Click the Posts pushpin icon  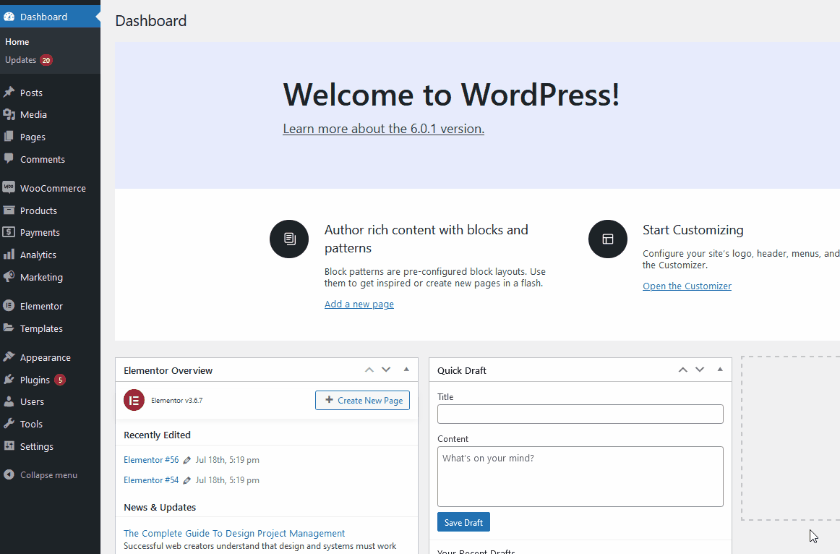[9, 92]
